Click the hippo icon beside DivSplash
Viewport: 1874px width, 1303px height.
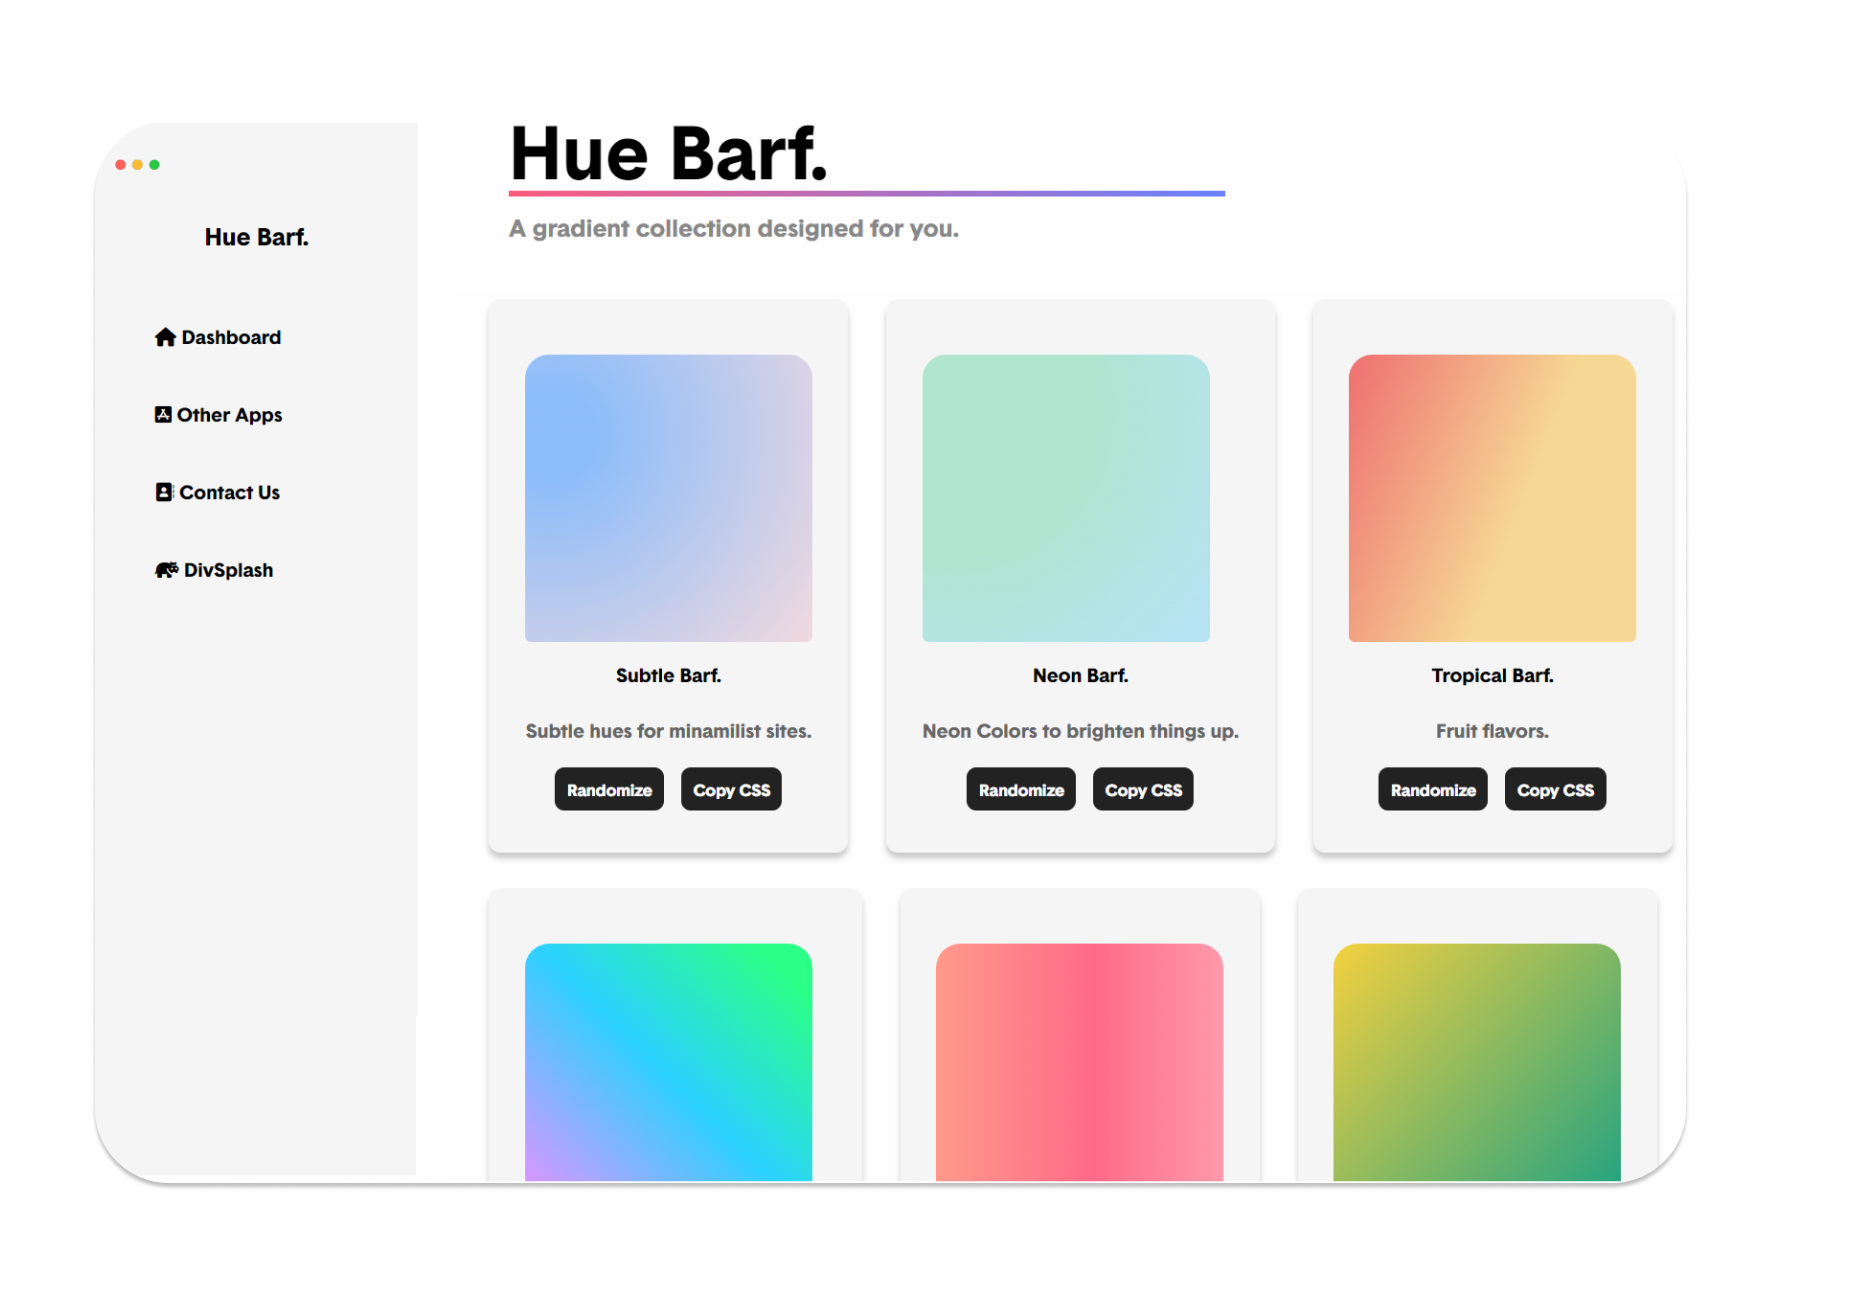point(166,570)
